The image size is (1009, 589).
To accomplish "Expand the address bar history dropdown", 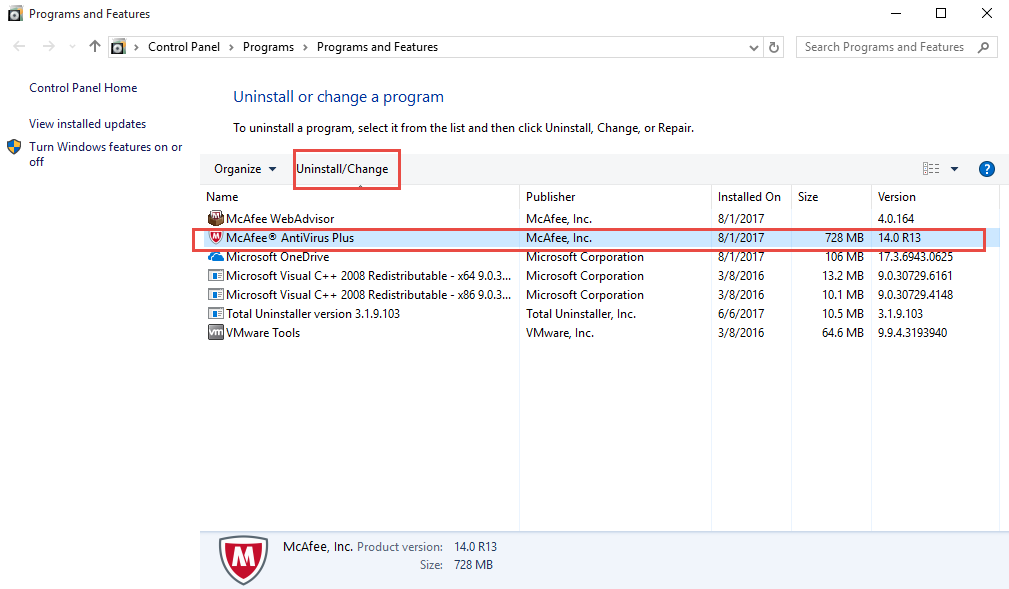I will click(x=753, y=47).
